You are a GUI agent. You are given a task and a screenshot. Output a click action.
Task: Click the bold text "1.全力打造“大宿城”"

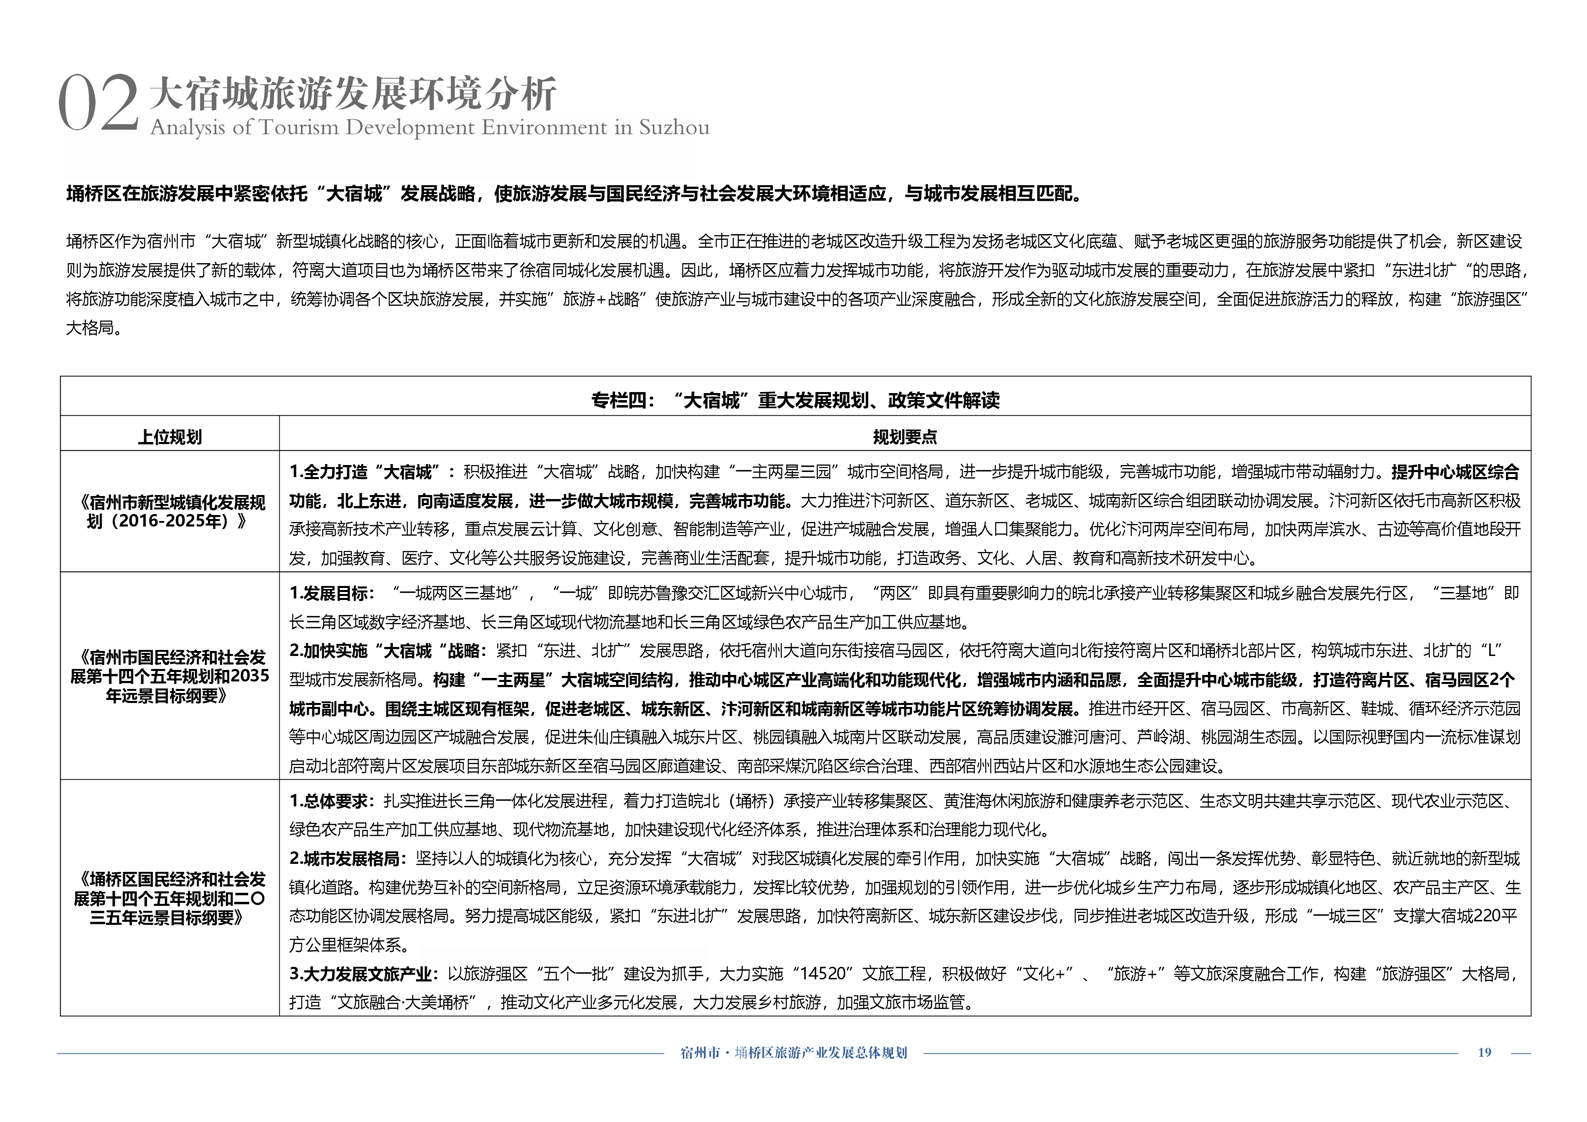pos(372,472)
